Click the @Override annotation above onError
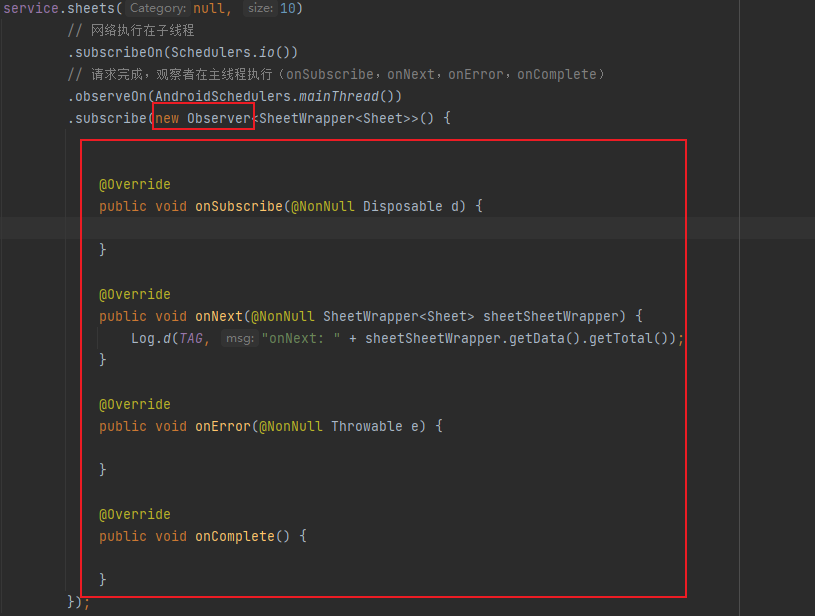The image size is (815, 616). pyautogui.click(x=134, y=404)
